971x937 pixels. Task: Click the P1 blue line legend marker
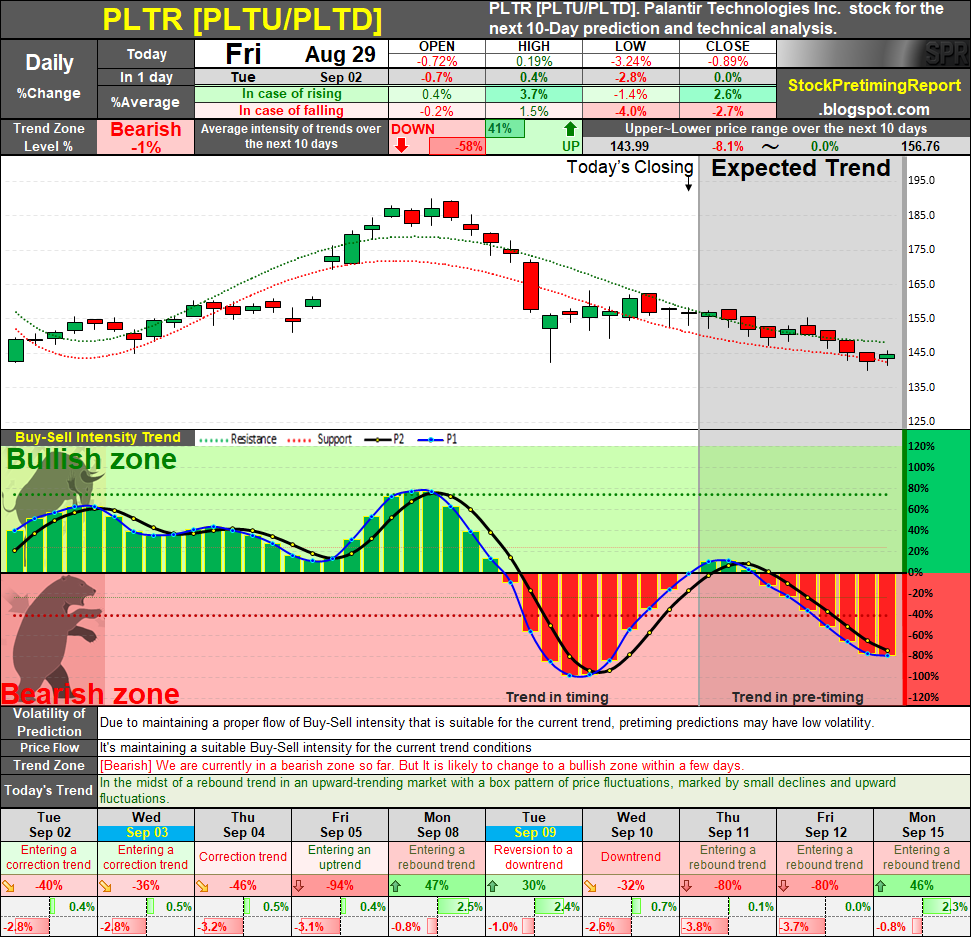[x=430, y=440]
